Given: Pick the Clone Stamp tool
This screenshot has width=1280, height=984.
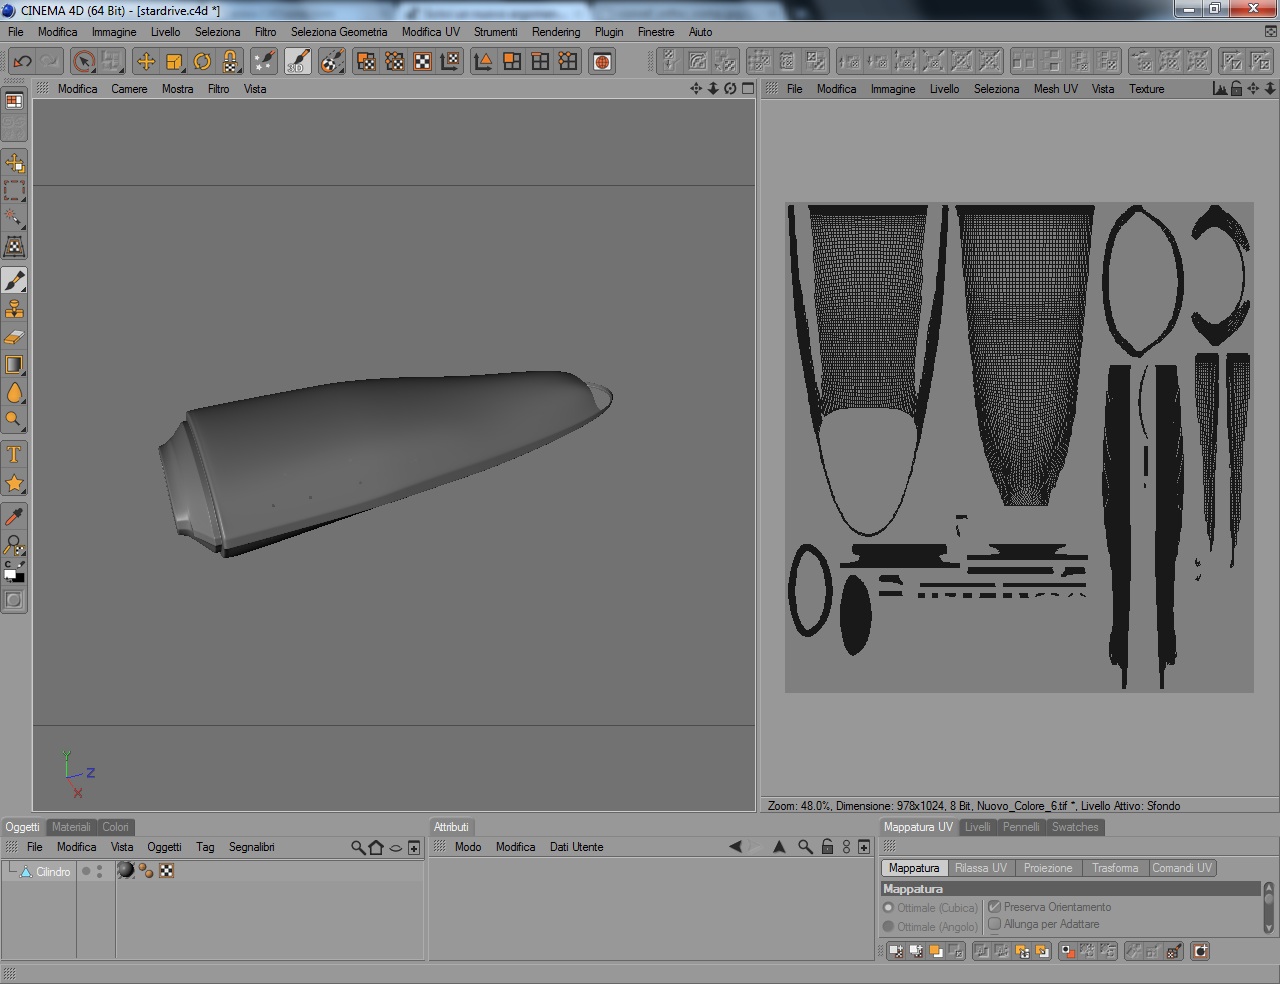Looking at the screenshot, I should coord(14,309).
